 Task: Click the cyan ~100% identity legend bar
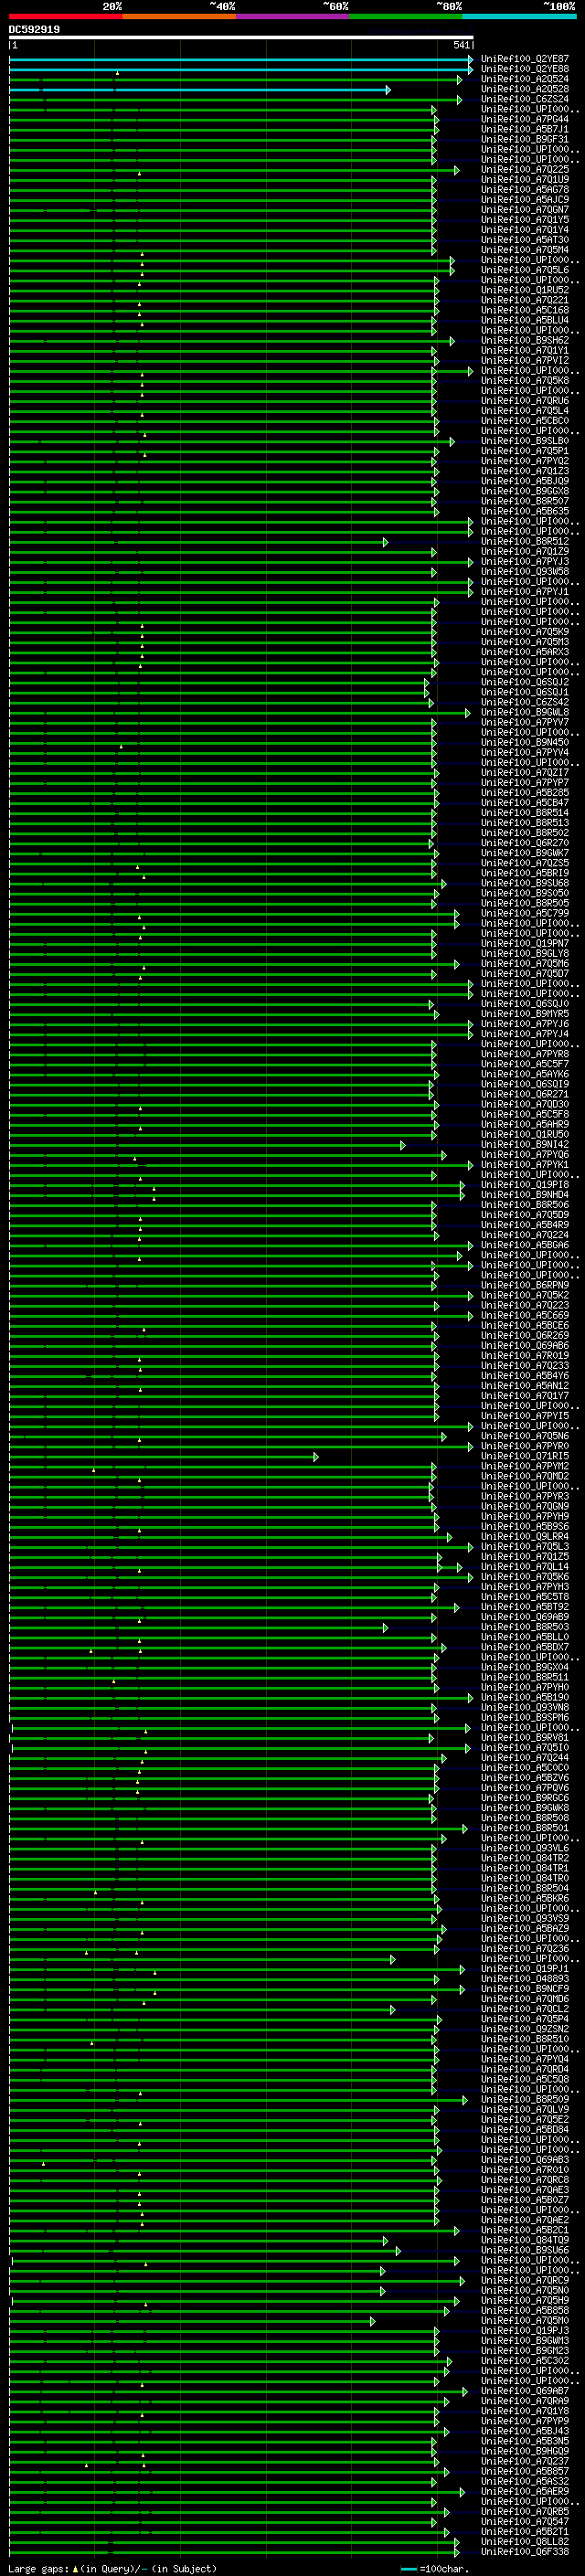tap(519, 16)
